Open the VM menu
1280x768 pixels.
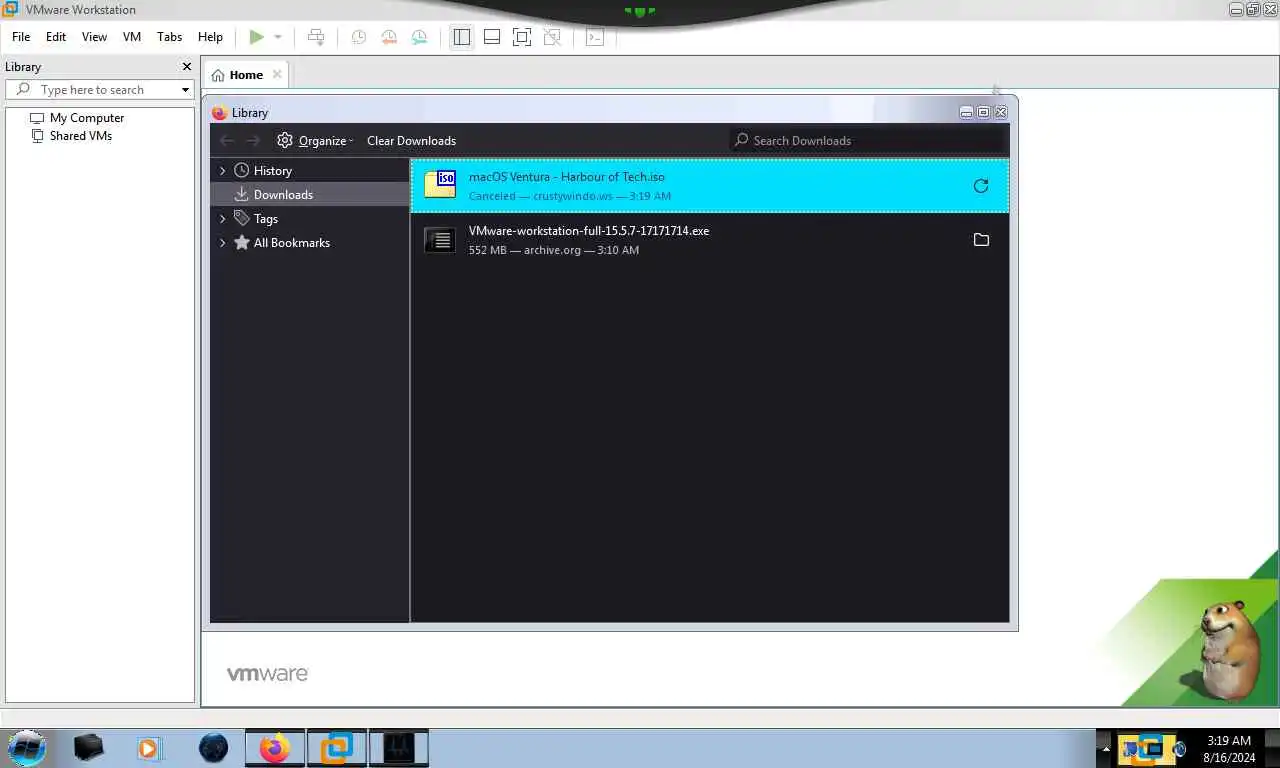click(132, 37)
